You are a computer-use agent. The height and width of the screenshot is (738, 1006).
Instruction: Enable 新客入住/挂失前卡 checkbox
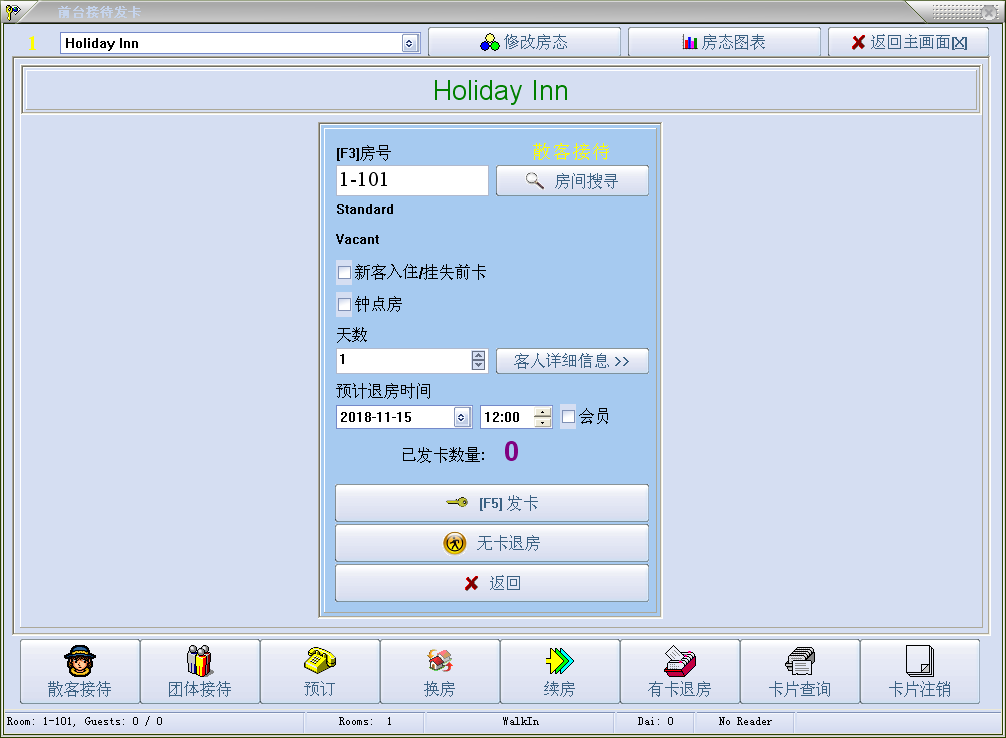tap(345, 273)
